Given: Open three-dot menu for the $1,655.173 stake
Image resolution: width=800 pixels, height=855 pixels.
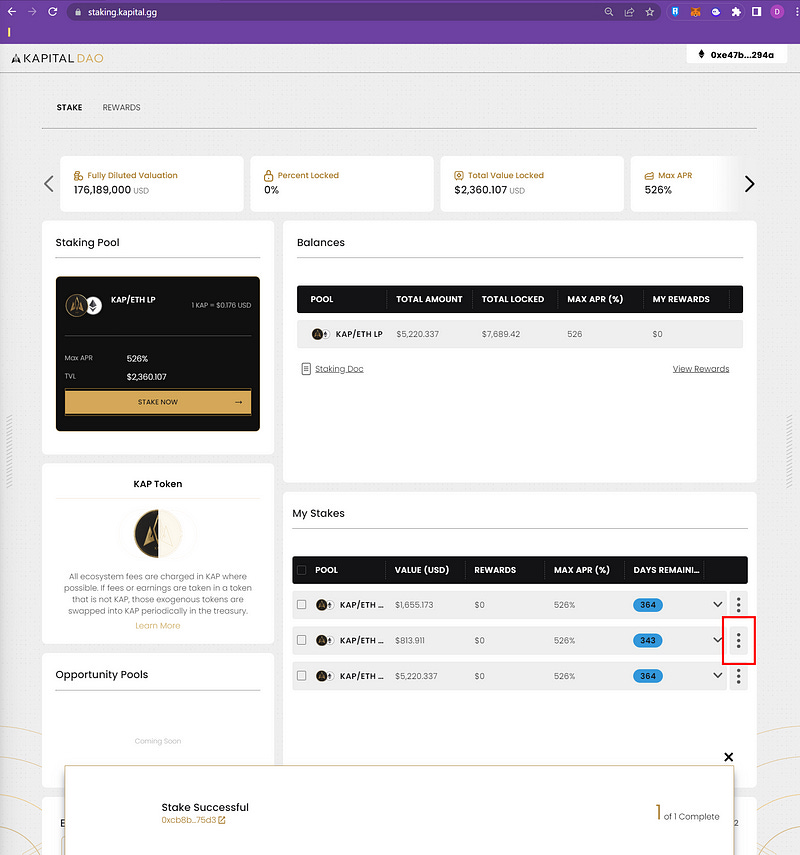Looking at the screenshot, I should pos(738,605).
